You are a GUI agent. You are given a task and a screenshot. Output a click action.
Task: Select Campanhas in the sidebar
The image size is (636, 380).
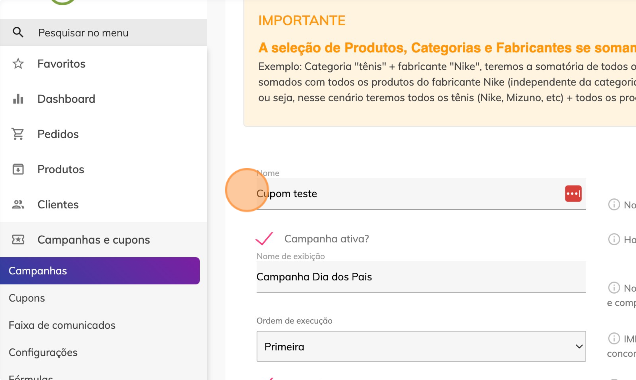pyautogui.click(x=100, y=271)
